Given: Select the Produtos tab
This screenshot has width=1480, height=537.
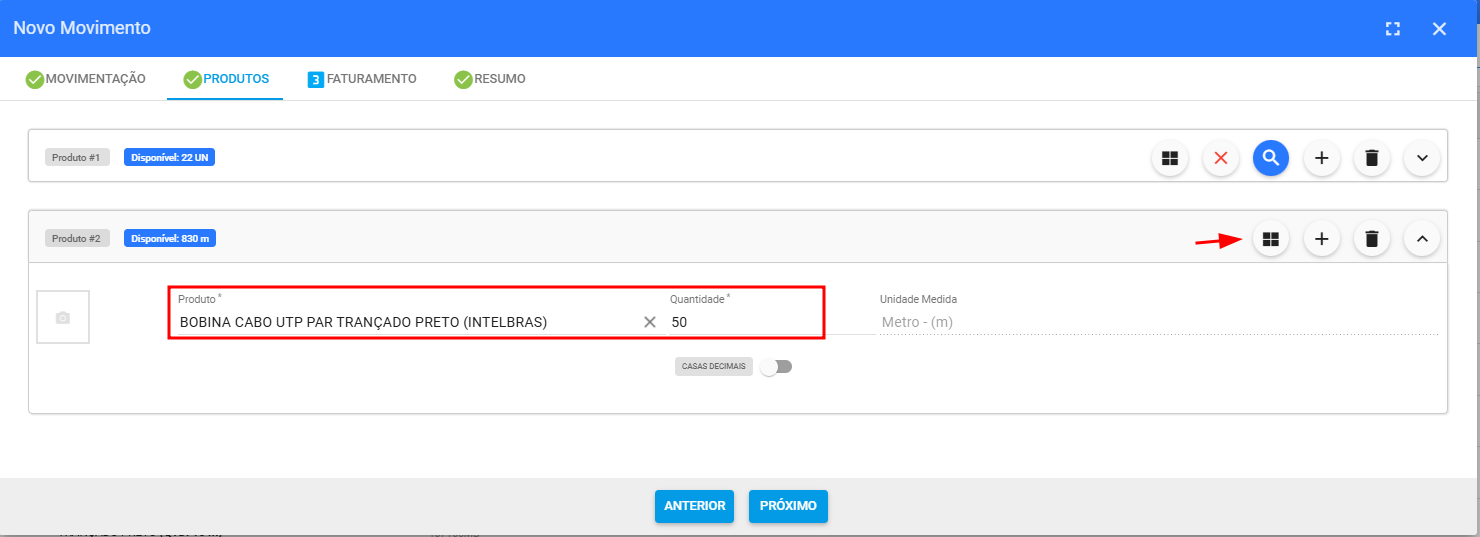Looking at the screenshot, I should 226,79.
